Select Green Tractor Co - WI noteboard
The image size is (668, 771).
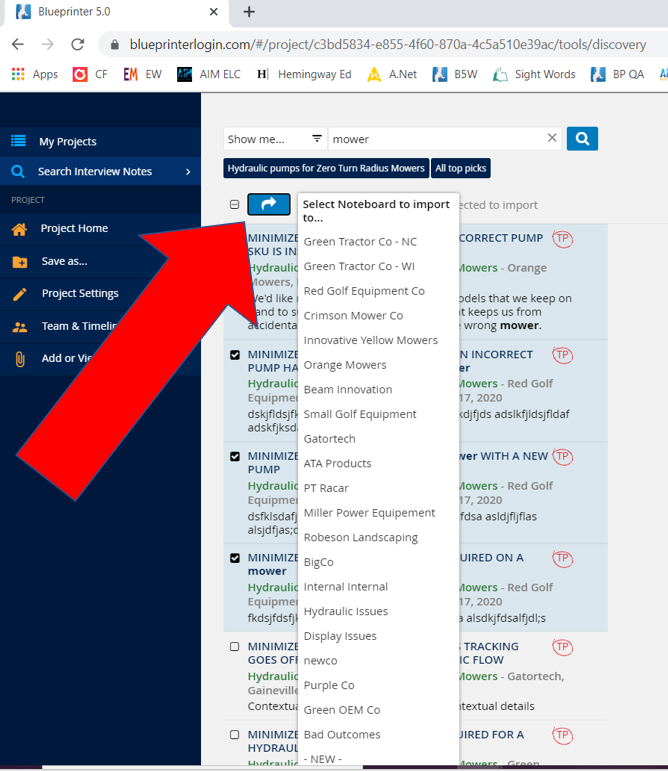pos(359,267)
